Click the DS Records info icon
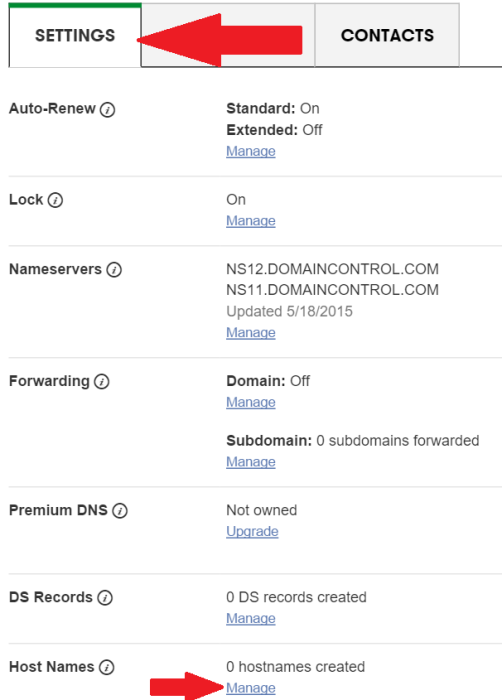Image resolution: width=502 pixels, height=700 pixels. [x=105, y=598]
